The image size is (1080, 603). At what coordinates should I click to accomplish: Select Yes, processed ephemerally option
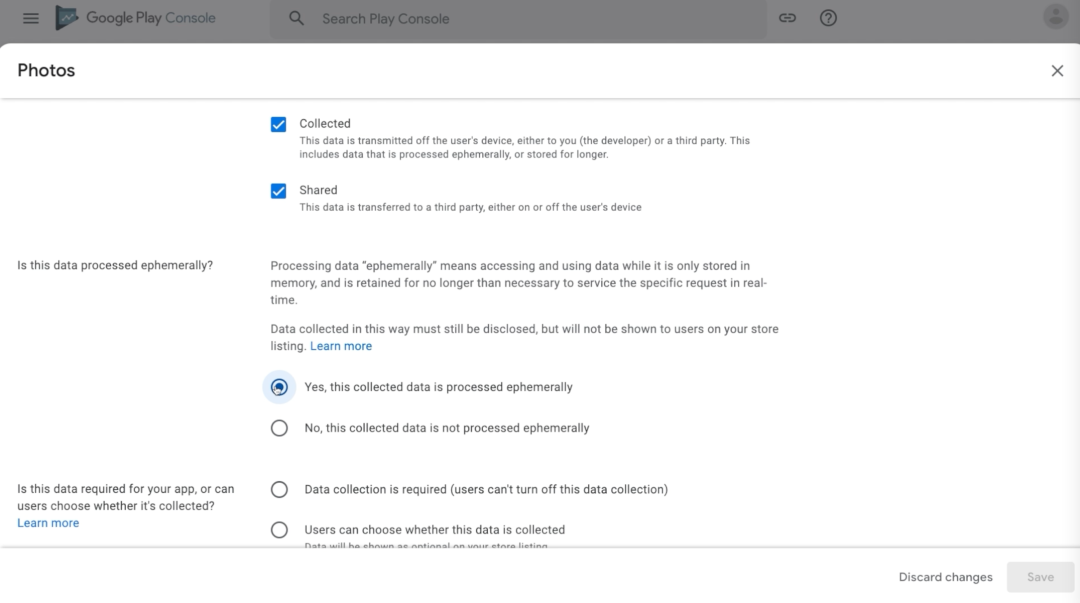[x=279, y=387]
